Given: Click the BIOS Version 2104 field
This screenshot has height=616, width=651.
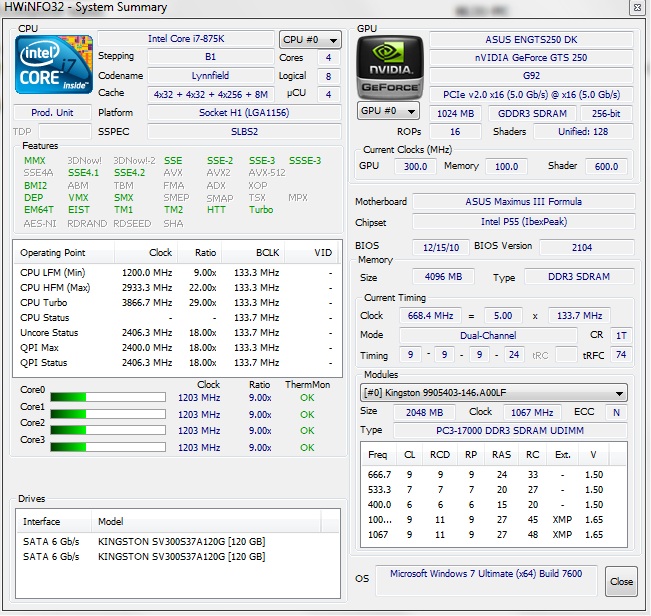Looking at the screenshot, I should coord(587,247).
